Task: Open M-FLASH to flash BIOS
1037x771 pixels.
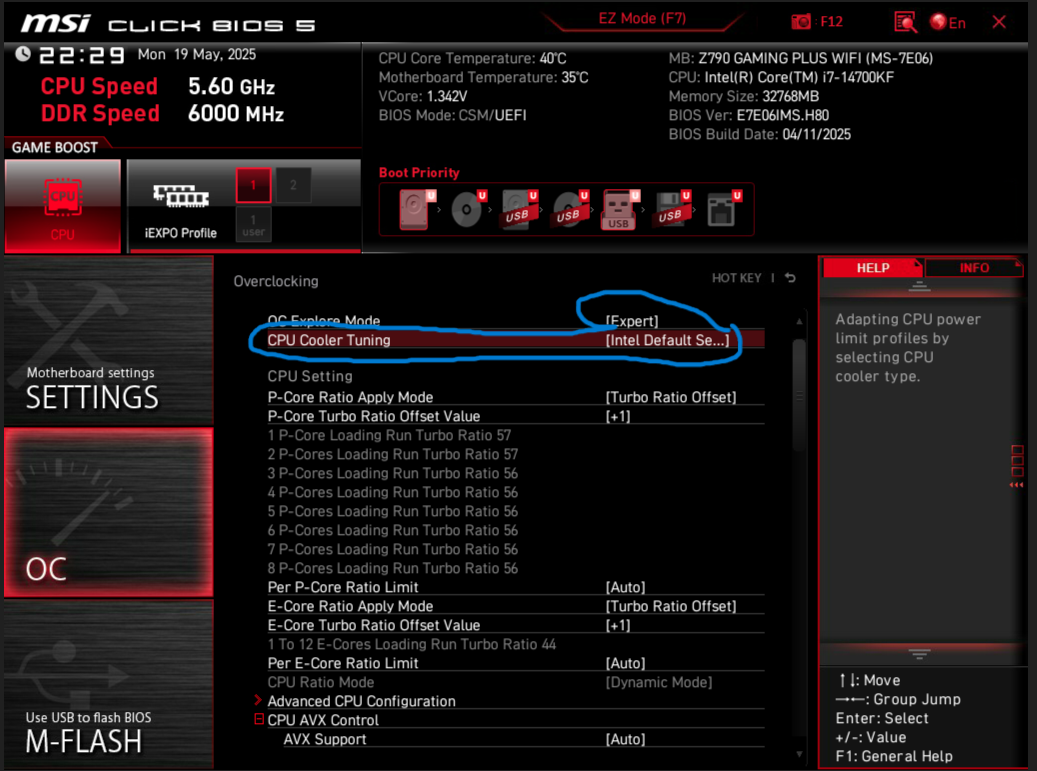Action: point(108,684)
